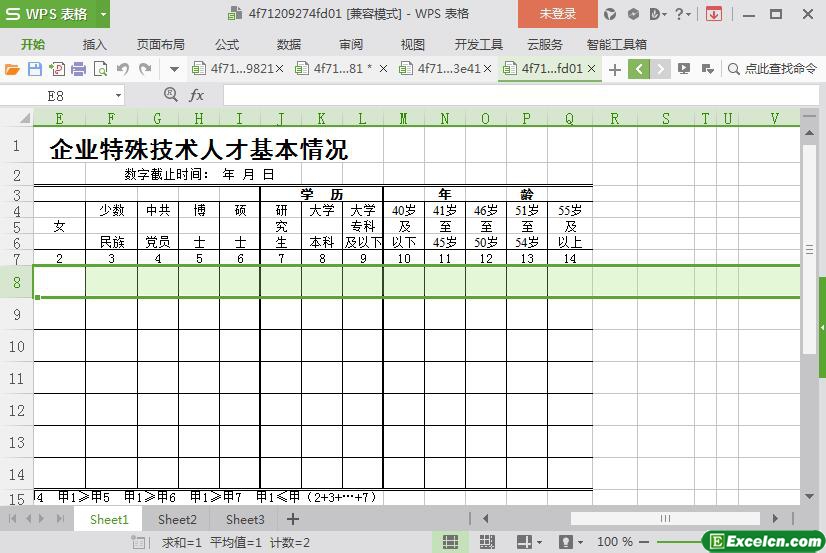Switch to page break preview view

487,541
